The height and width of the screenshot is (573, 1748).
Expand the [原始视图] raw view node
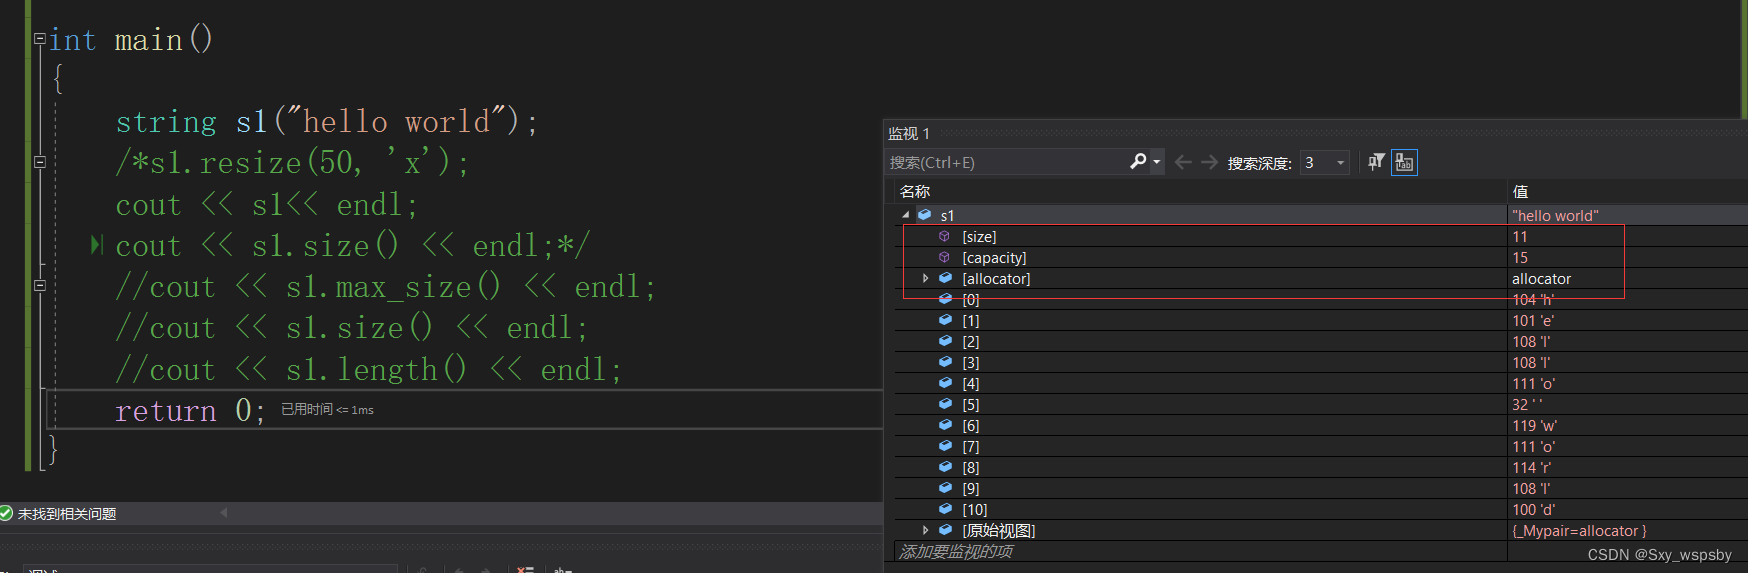[925, 531]
